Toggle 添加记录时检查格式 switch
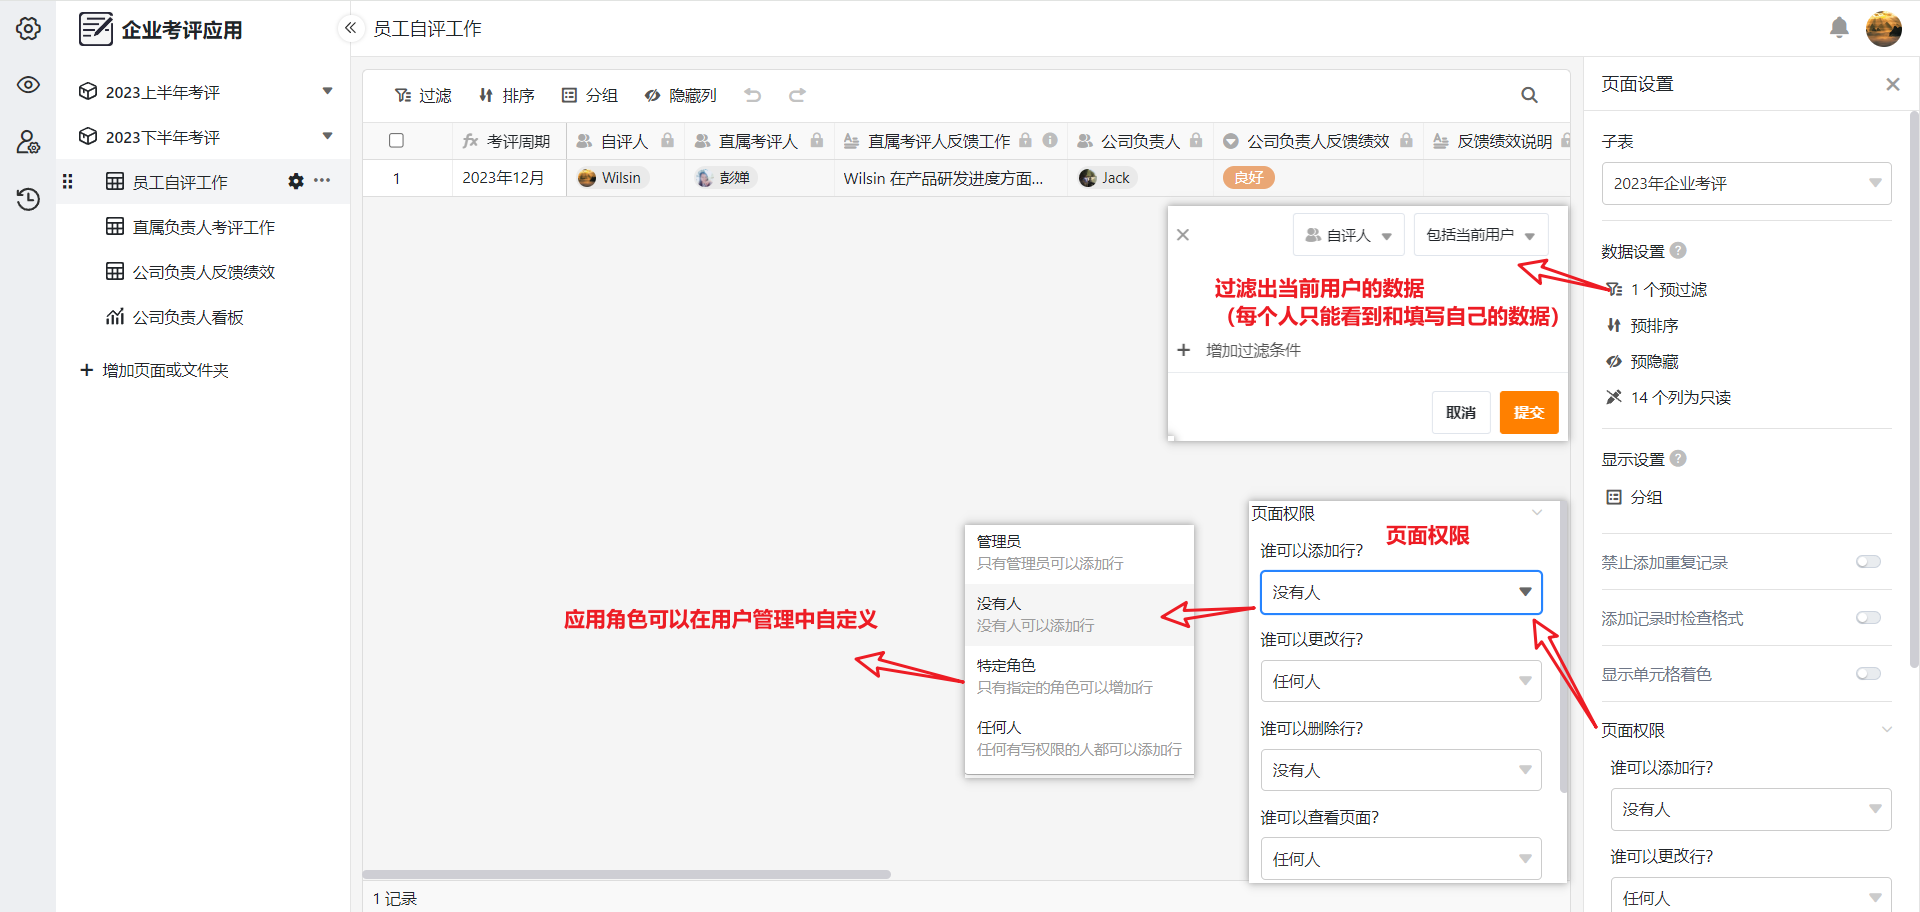 coord(1868,618)
